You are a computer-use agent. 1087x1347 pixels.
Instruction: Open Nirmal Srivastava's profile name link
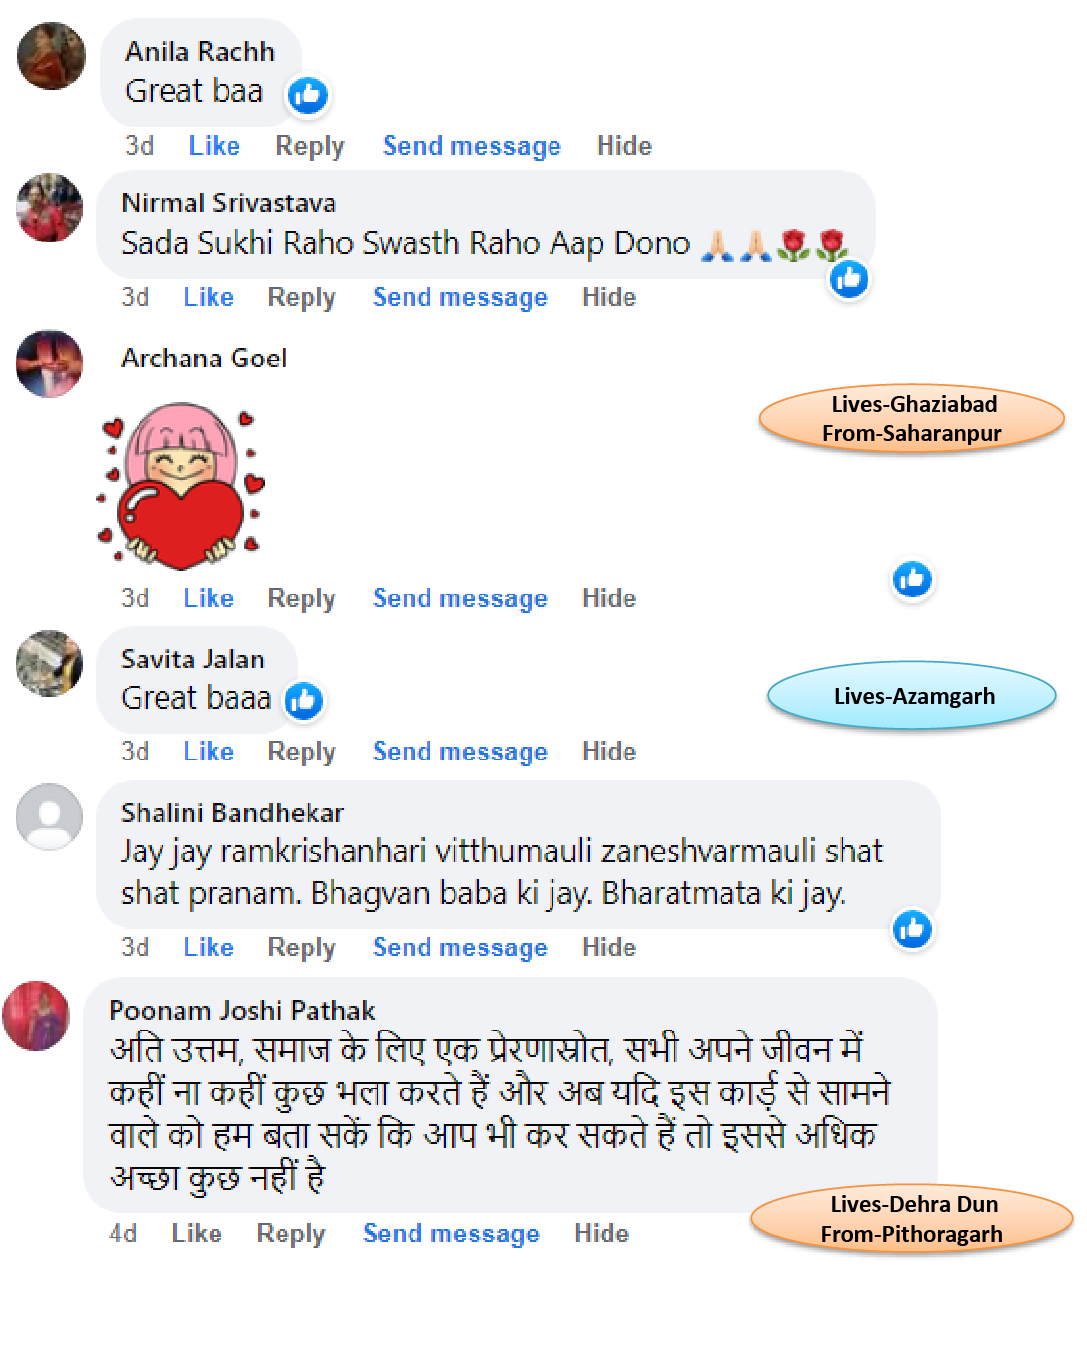228,203
